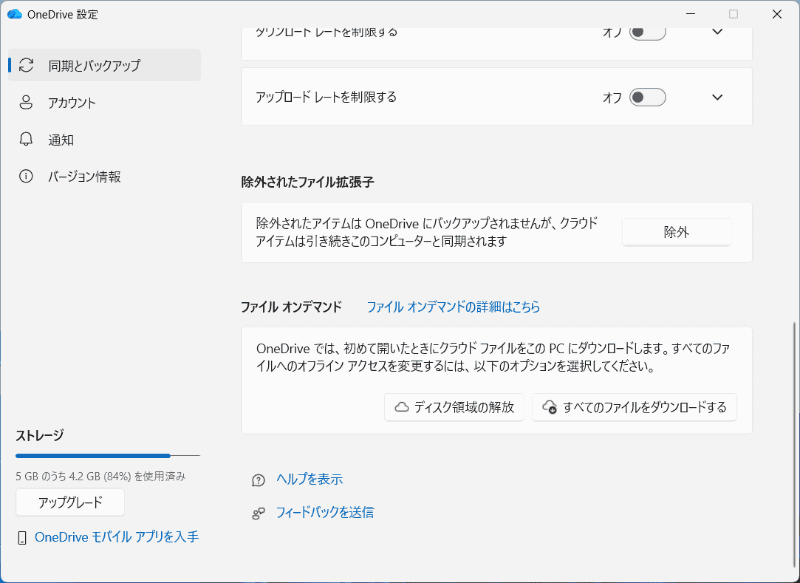The height and width of the screenshot is (583, 800).
Task: Click the 5 GB のうち 4.2 GB storage text
Action: pyautogui.click(x=101, y=476)
